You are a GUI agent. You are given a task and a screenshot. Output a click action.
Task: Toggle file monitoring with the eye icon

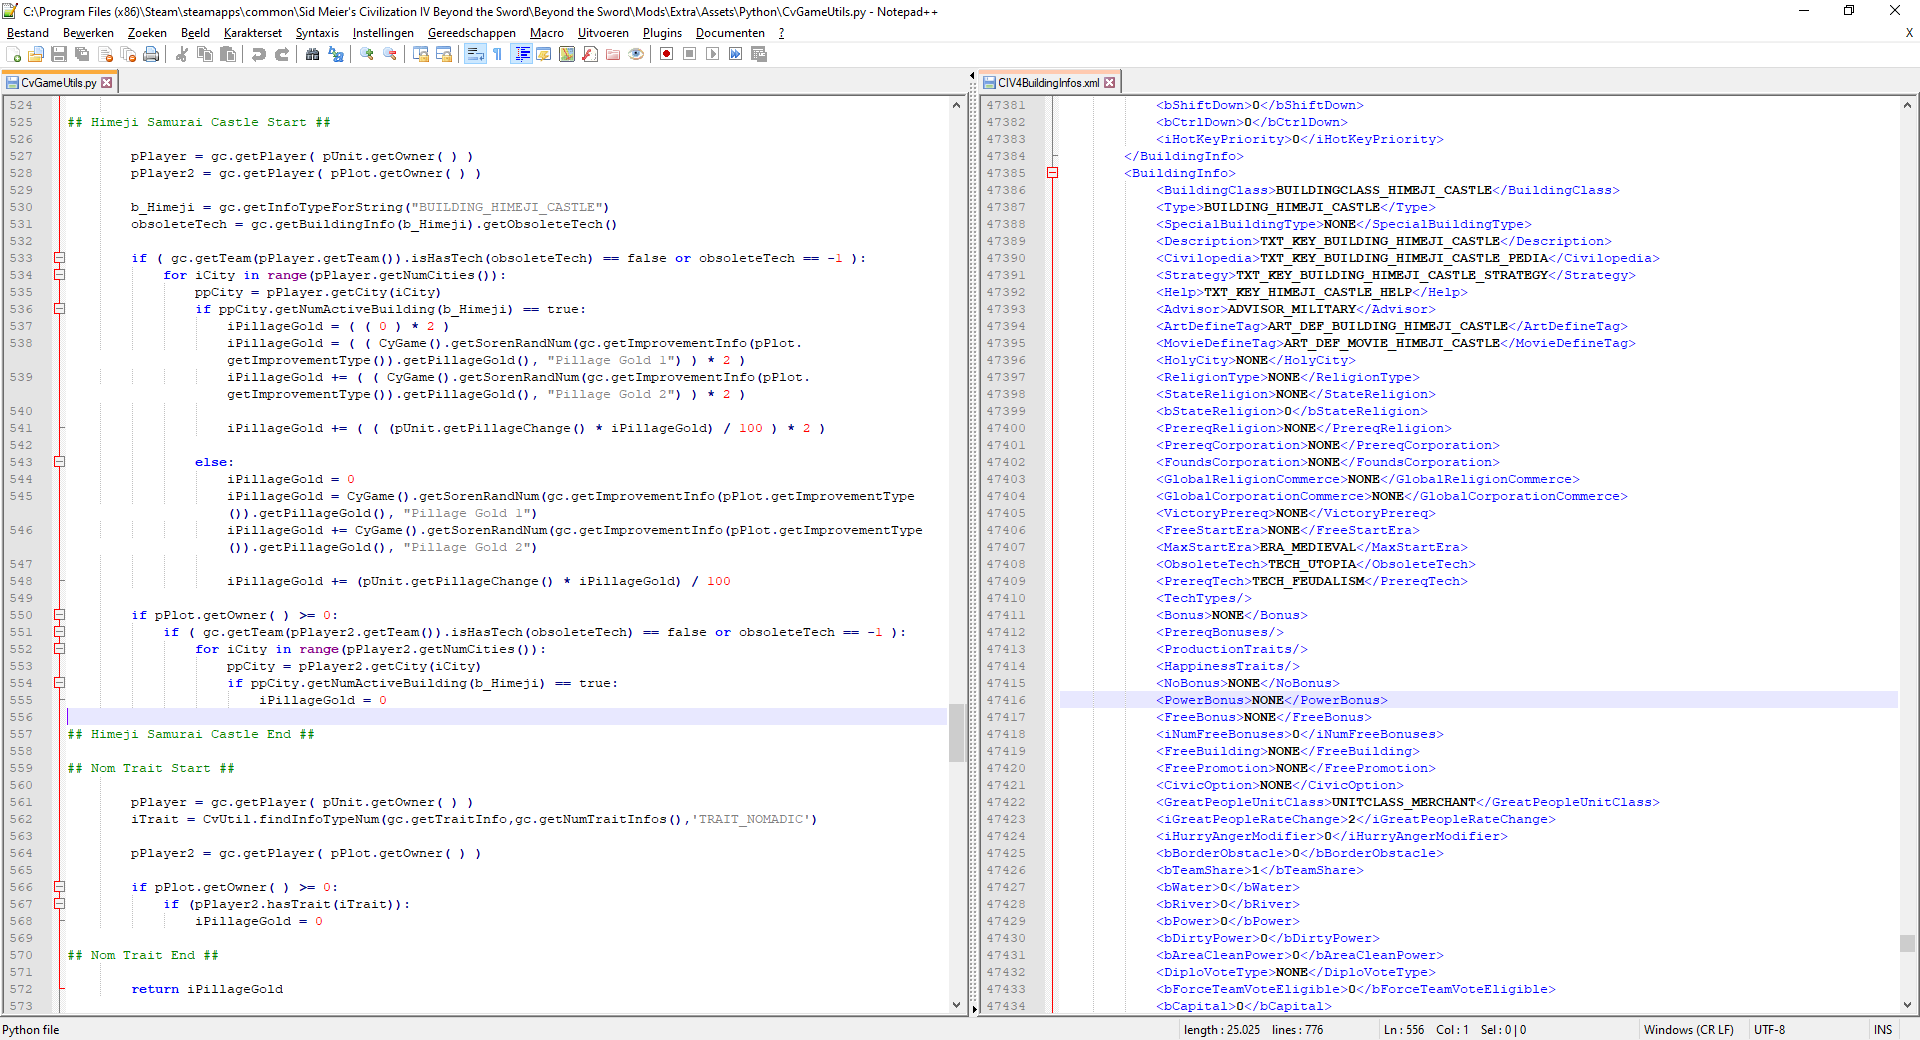[x=636, y=54]
